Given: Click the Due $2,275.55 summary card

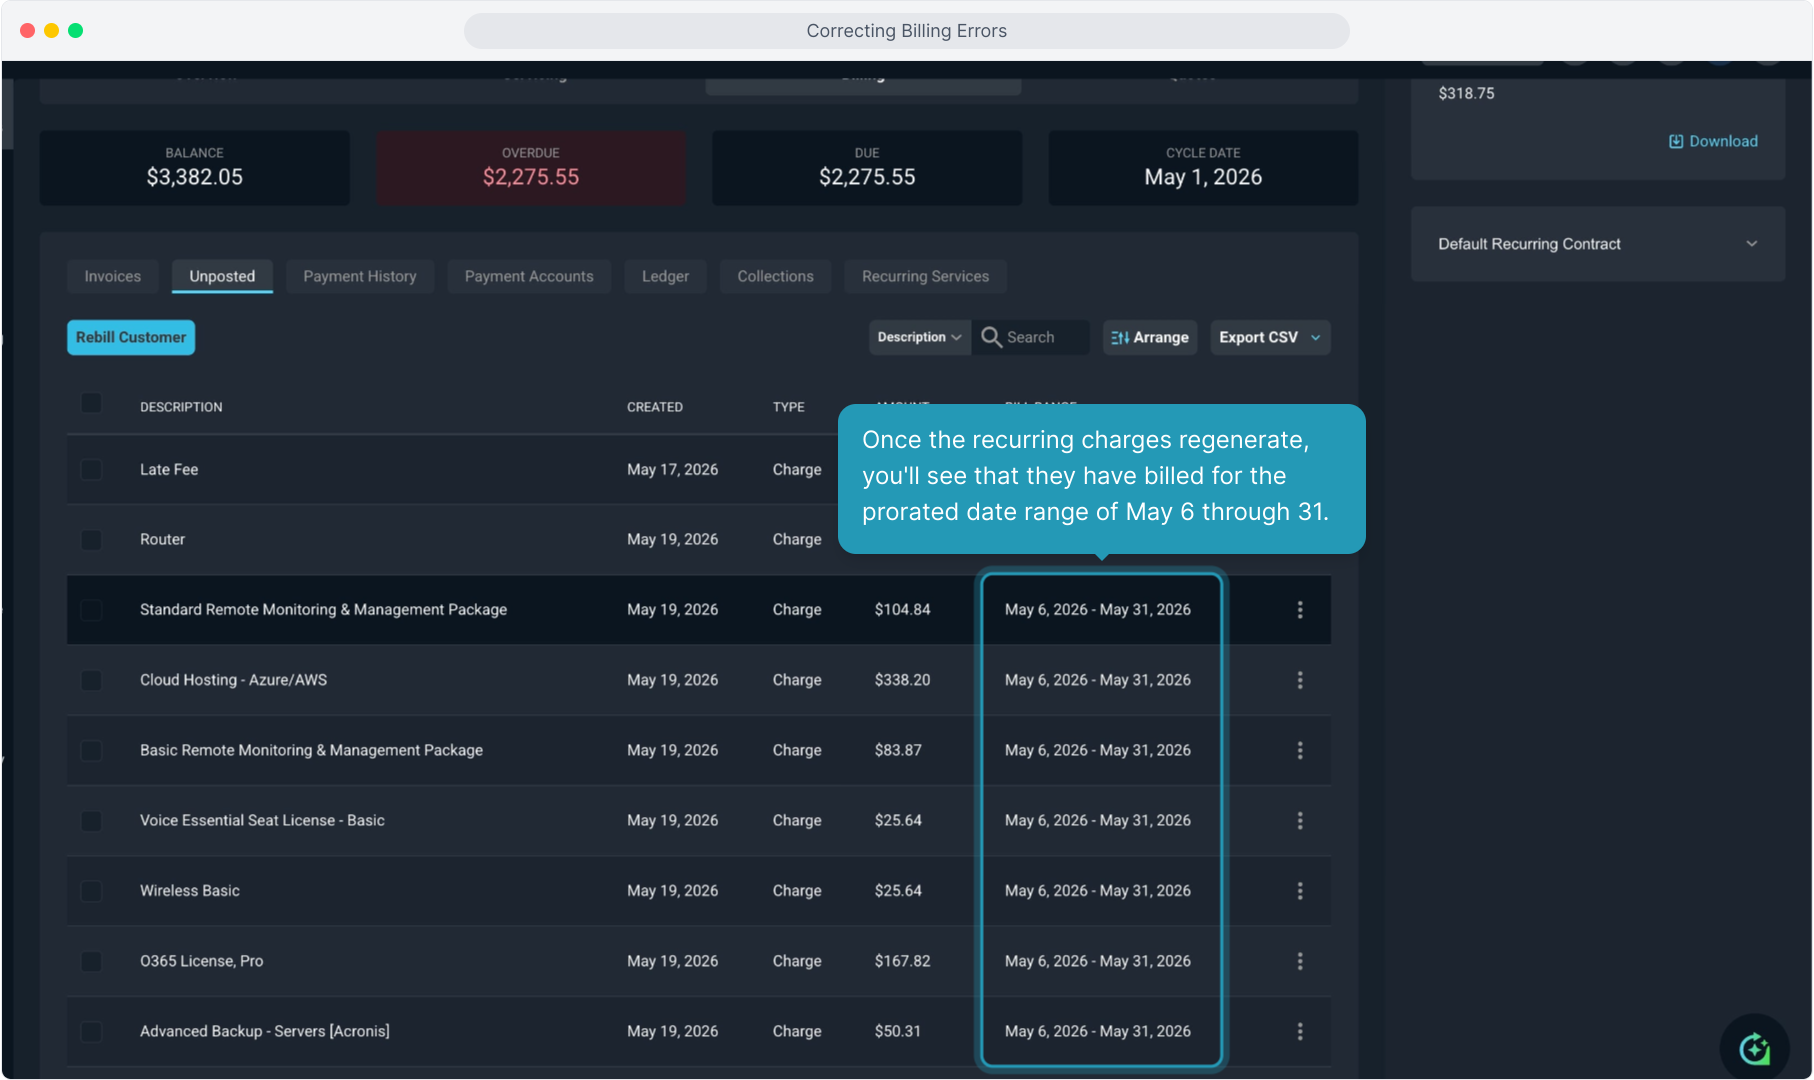Looking at the screenshot, I should [867, 168].
